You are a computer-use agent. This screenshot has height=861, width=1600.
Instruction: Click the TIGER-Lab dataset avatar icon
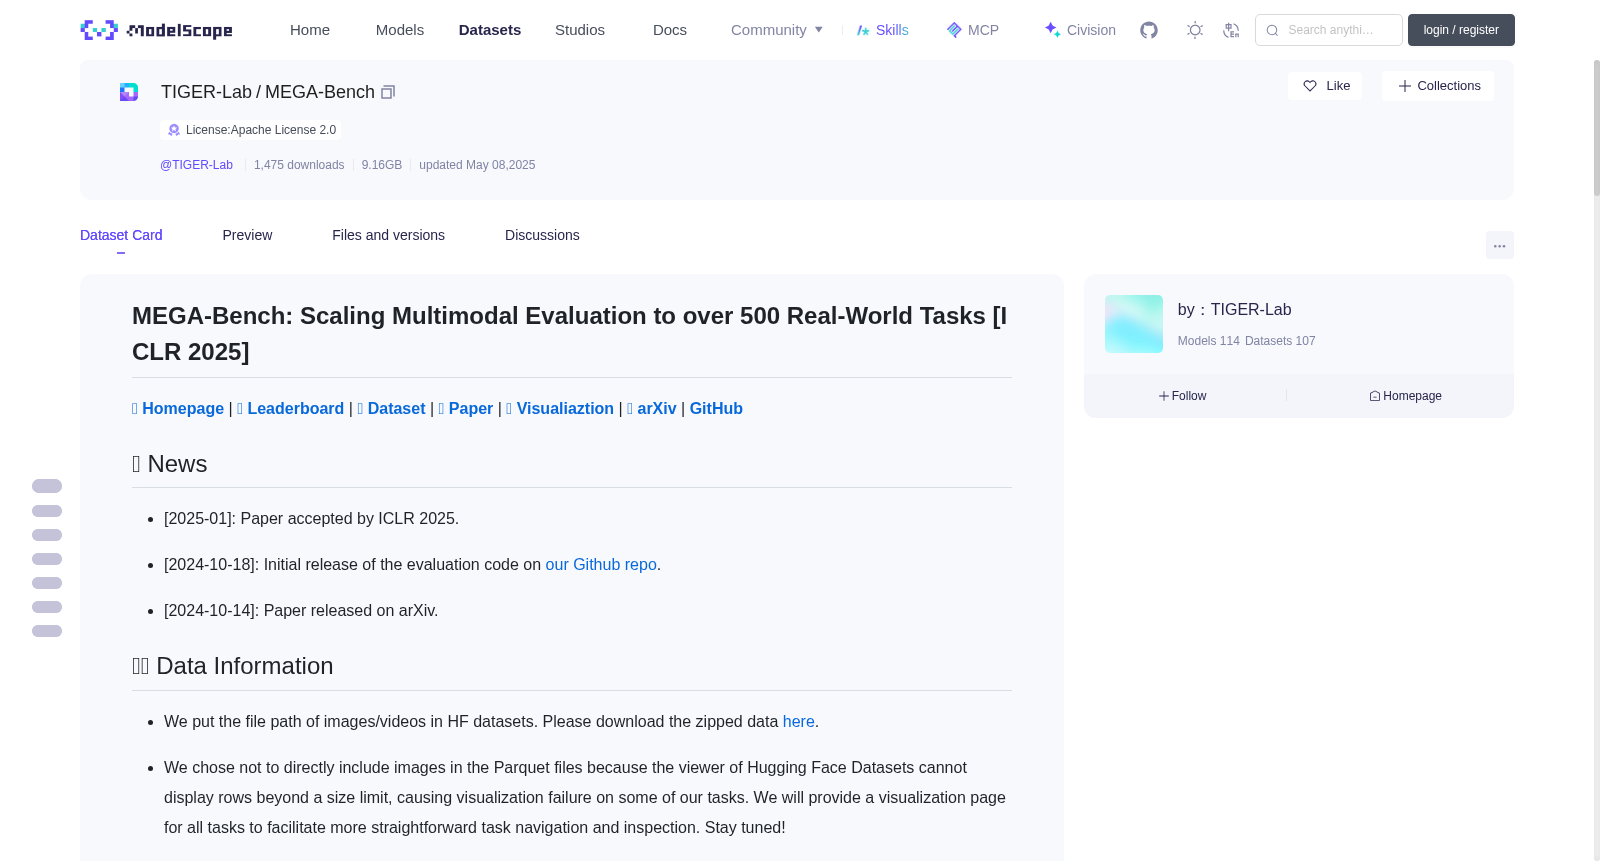(129, 92)
